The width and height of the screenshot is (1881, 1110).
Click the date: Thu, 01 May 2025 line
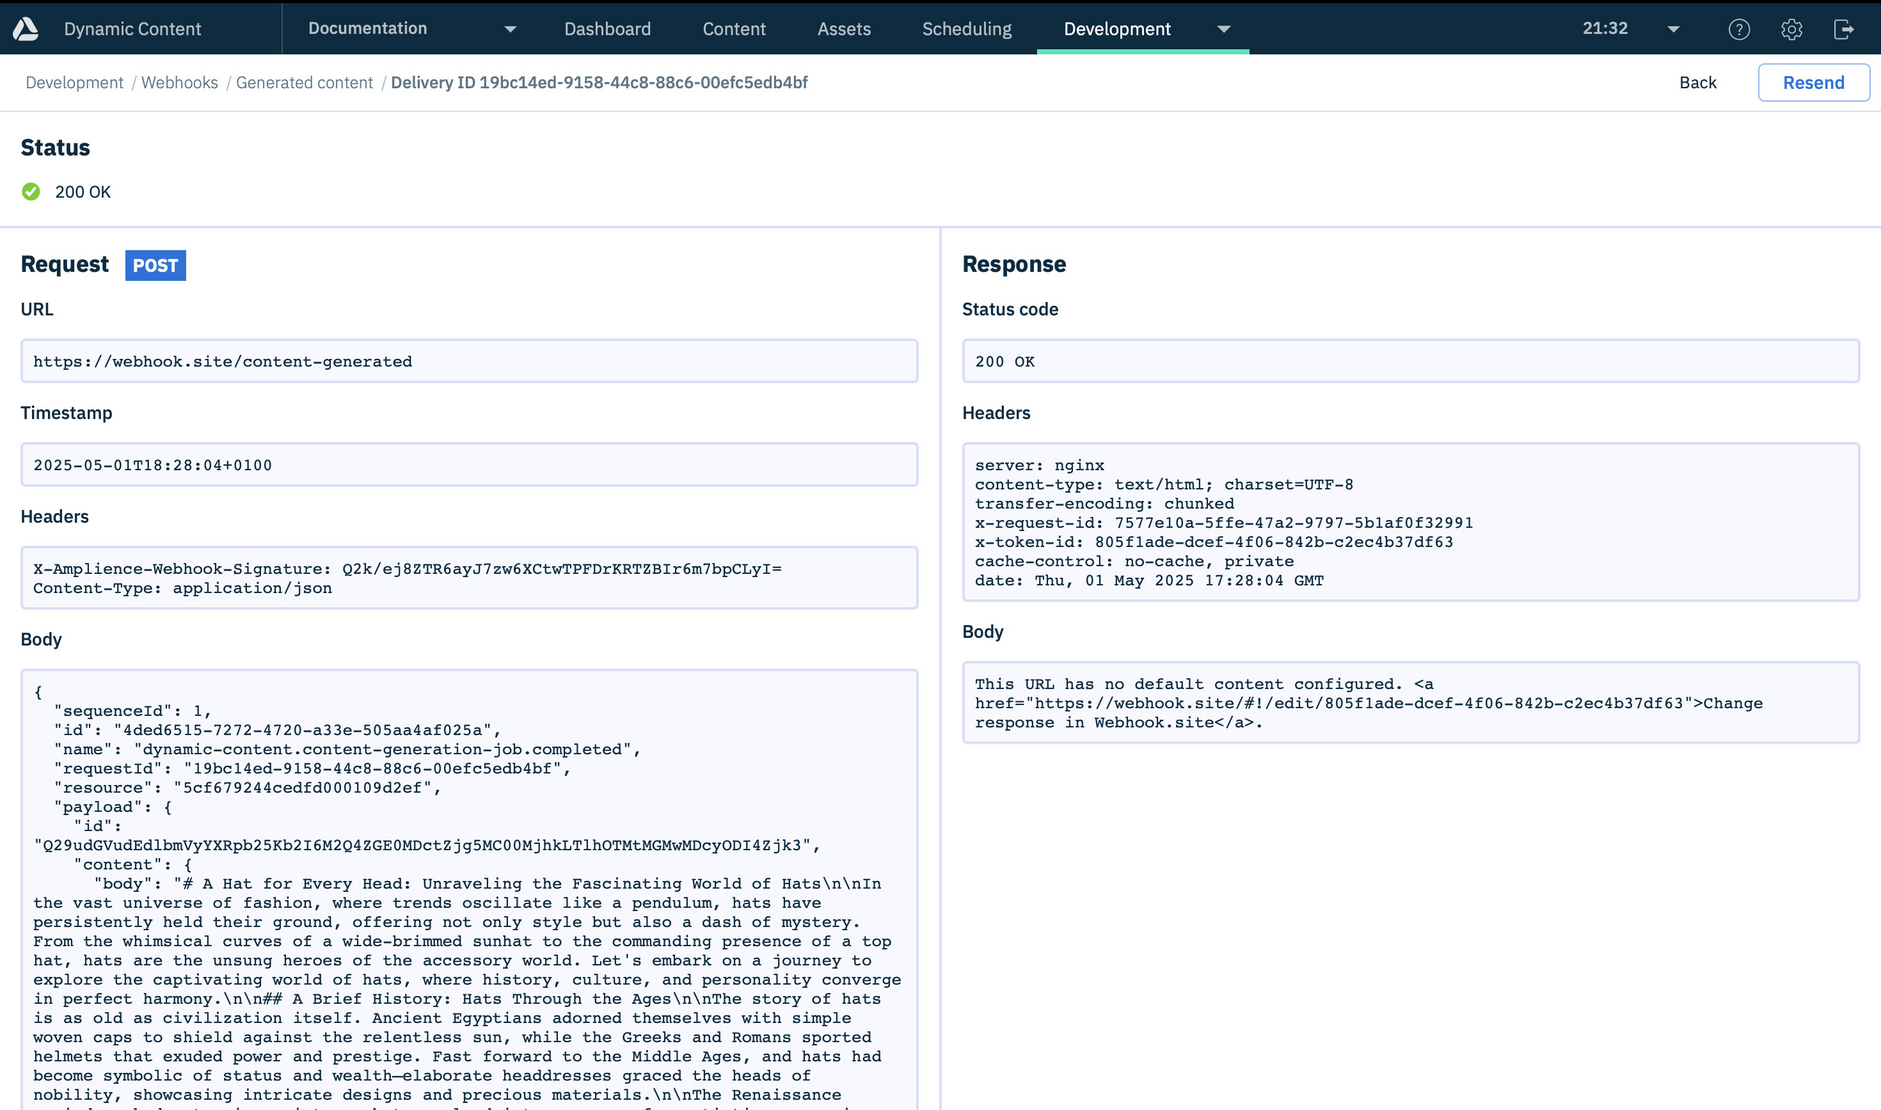[1149, 580]
